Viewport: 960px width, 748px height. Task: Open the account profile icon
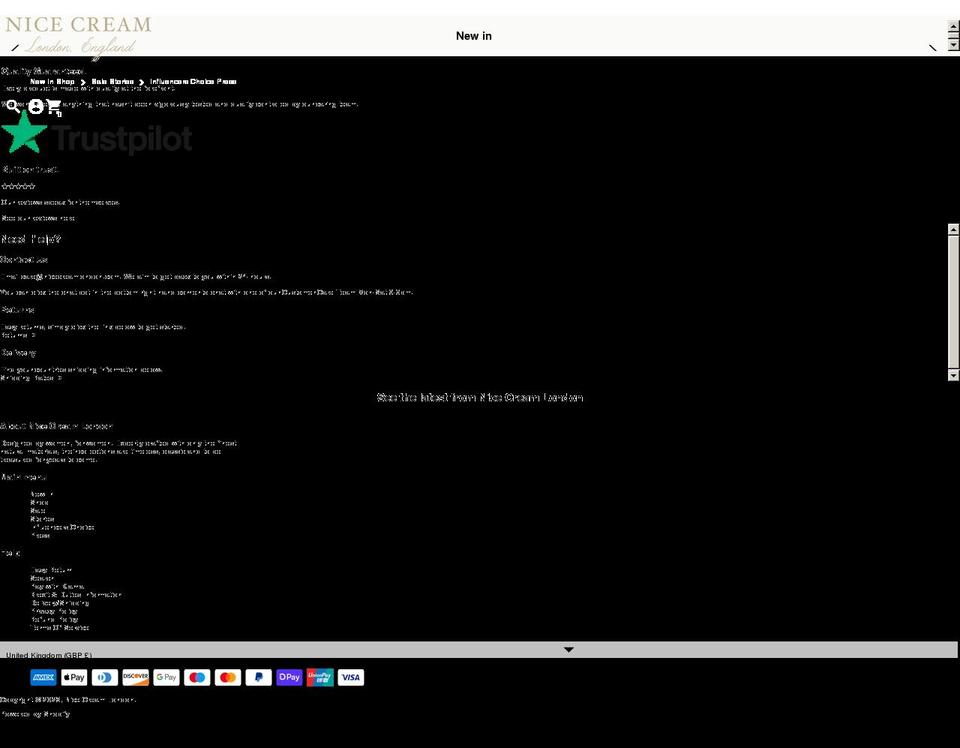pos(36,106)
